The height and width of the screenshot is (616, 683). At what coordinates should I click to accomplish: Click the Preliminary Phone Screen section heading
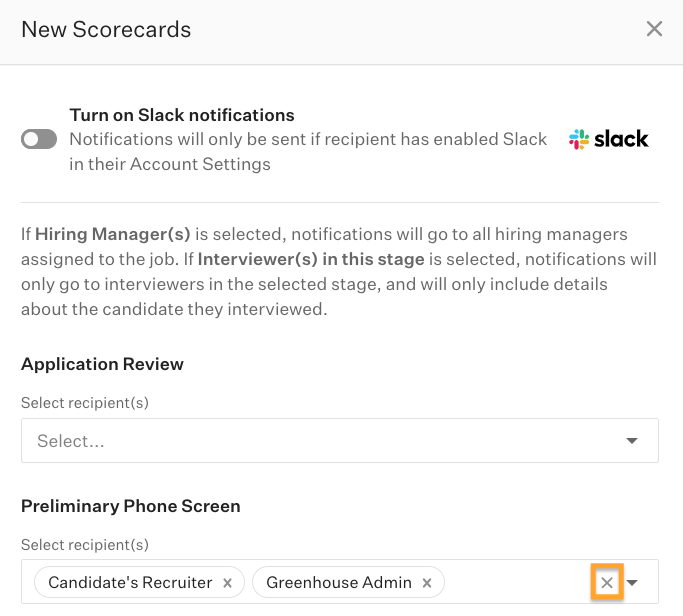point(130,506)
